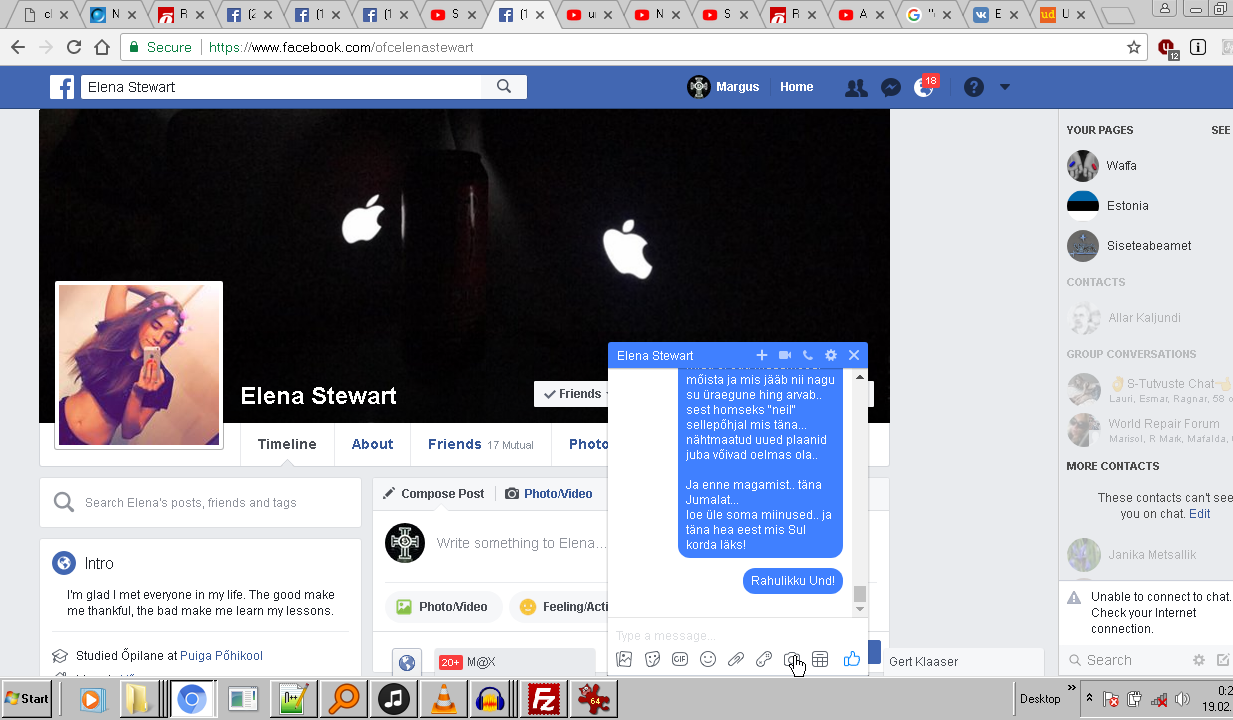This screenshot has width=1233, height=720.
Task: Reload the page in Chrome
Action: [73, 47]
